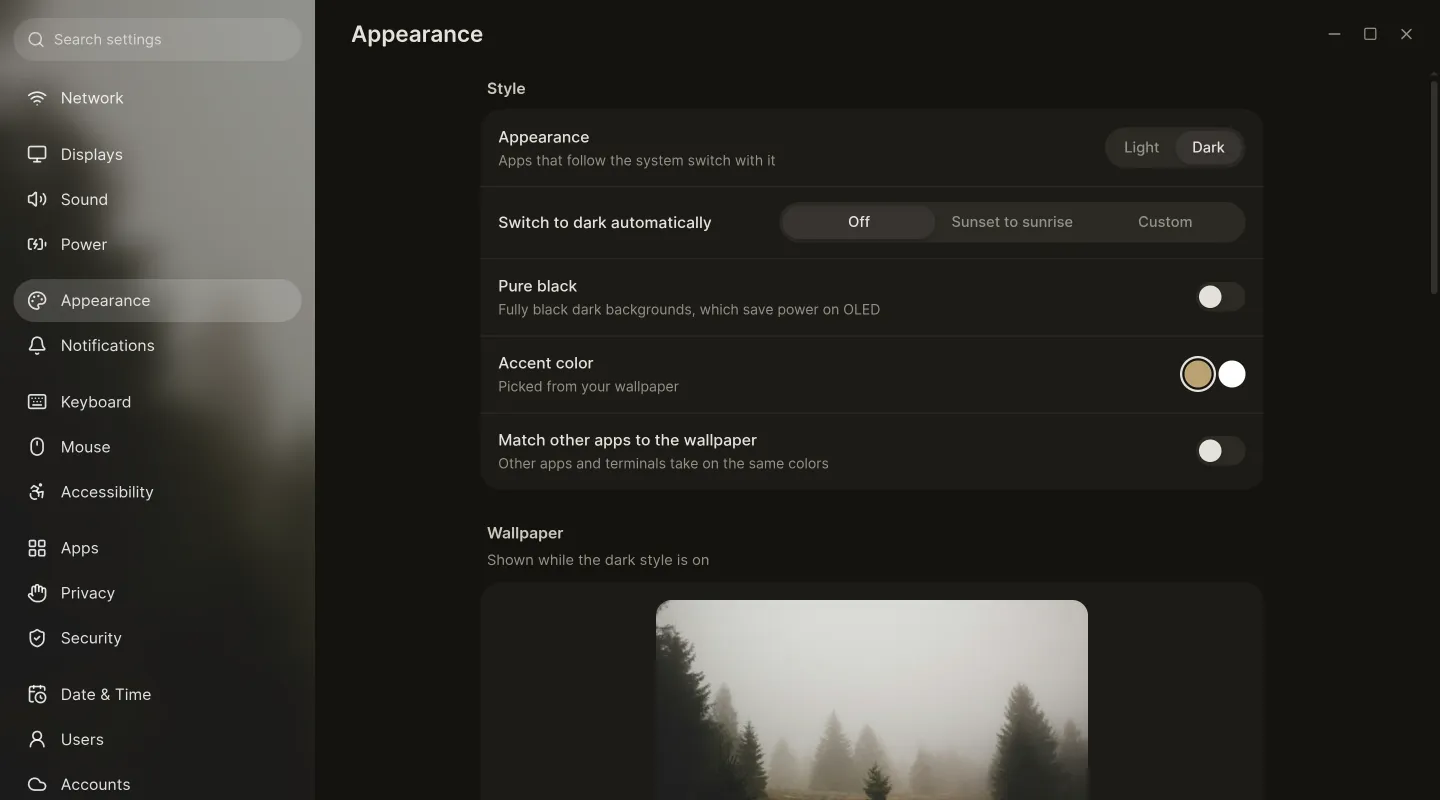Pick the tan accent color swatch
The image size is (1440, 800).
tap(1197, 374)
